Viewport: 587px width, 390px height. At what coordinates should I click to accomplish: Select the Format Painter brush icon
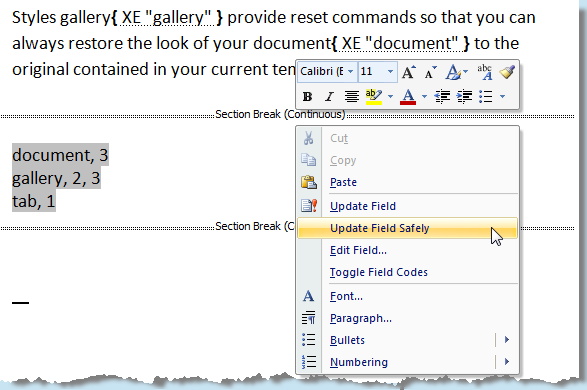pos(507,72)
